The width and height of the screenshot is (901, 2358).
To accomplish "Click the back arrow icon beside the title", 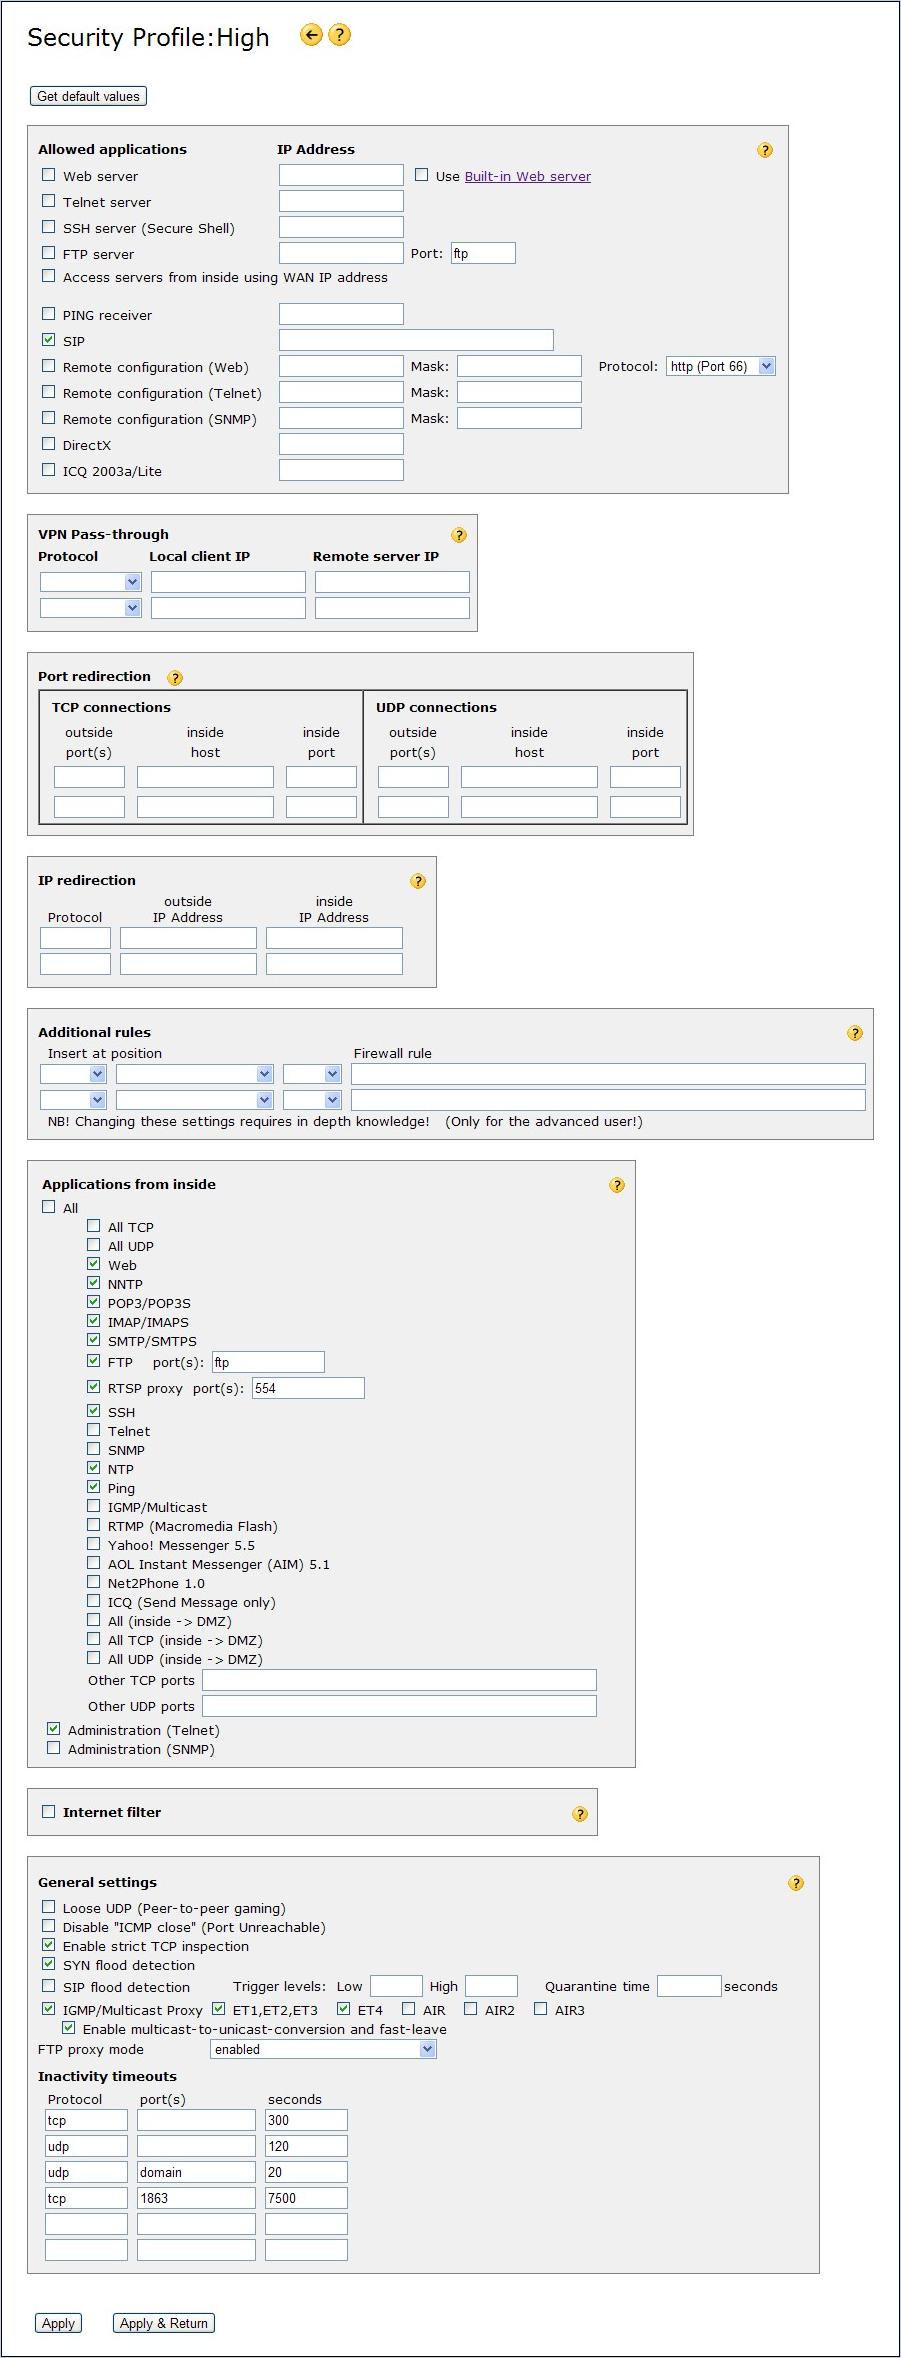I will pos(311,36).
